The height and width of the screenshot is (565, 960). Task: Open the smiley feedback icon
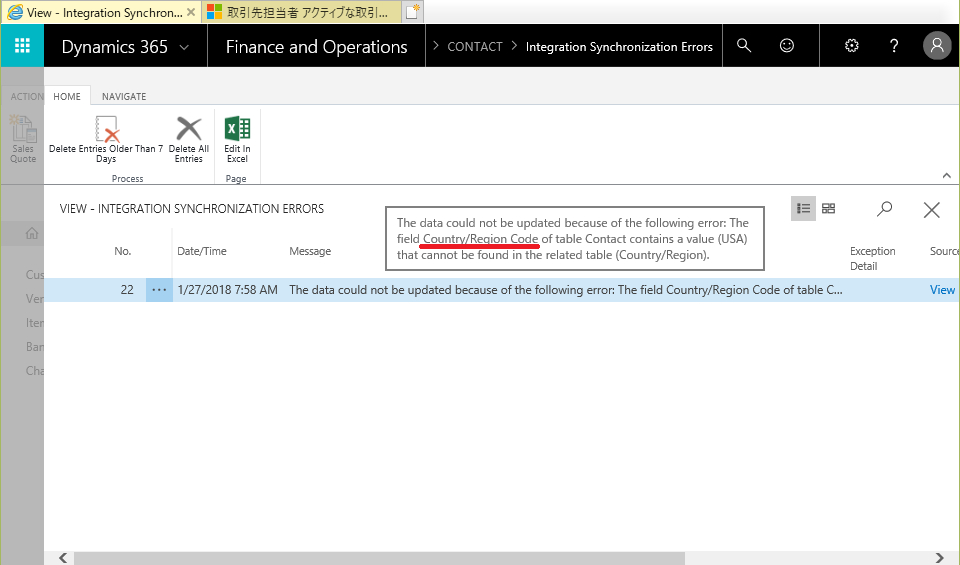coord(788,46)
